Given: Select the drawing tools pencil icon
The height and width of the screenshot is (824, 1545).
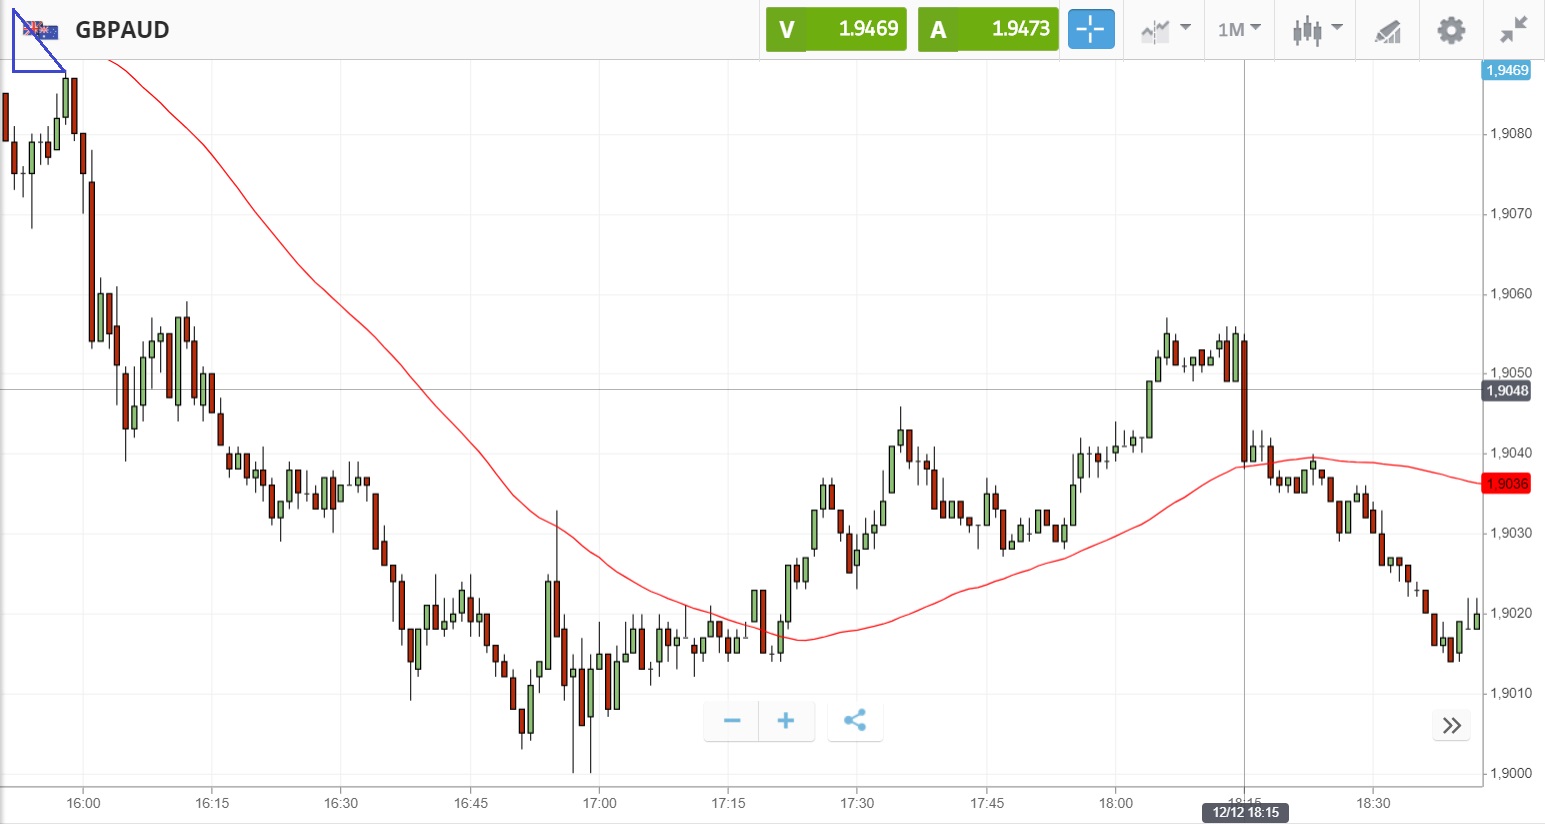Looking at the screenshot, I should click(x=1388, y=31).
